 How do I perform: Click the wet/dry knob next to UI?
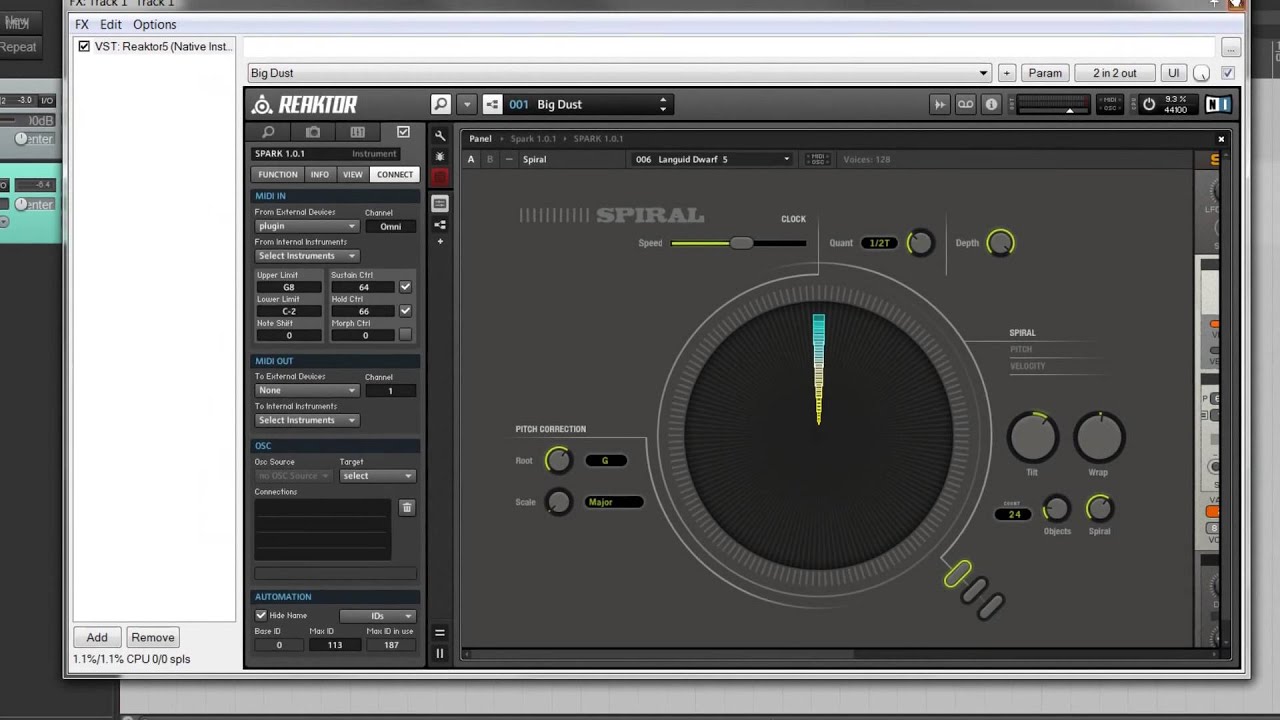tap(1201, 73)
